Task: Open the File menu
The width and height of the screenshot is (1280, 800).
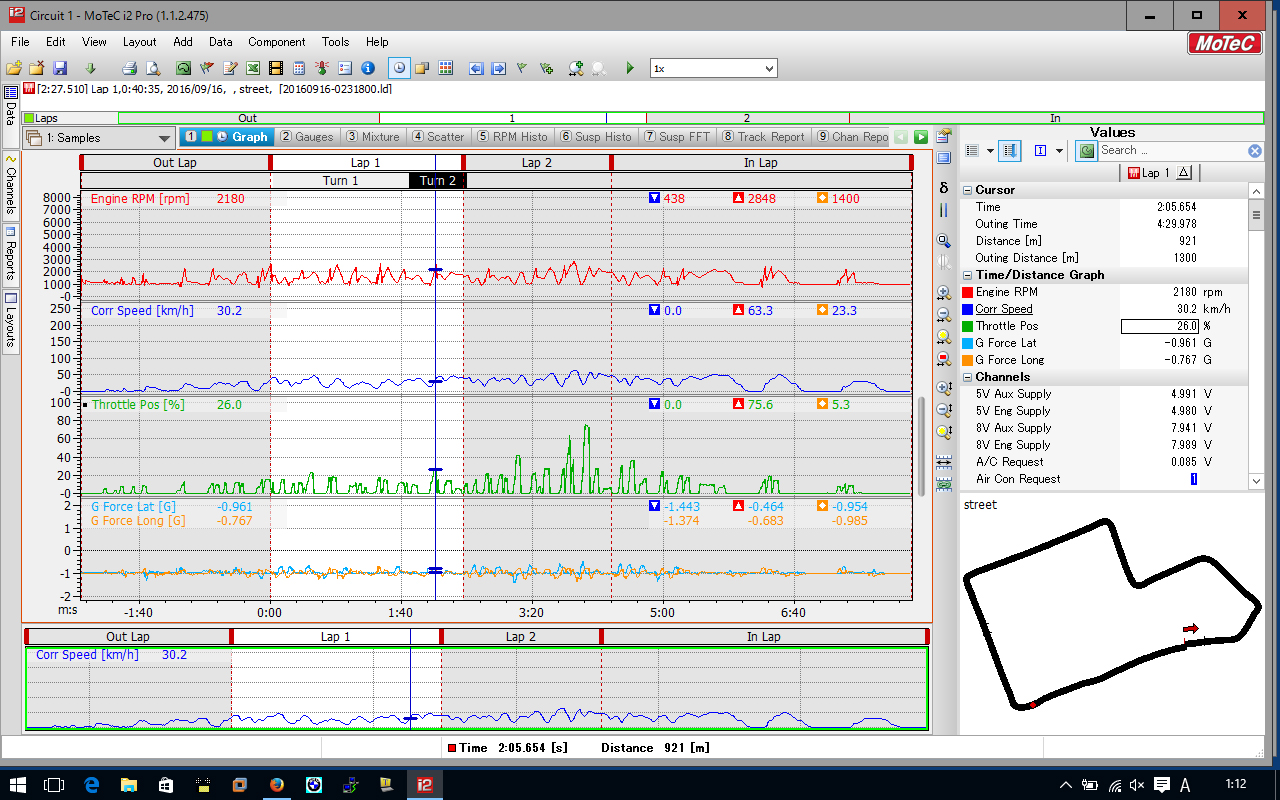Action: pos(20,42)
